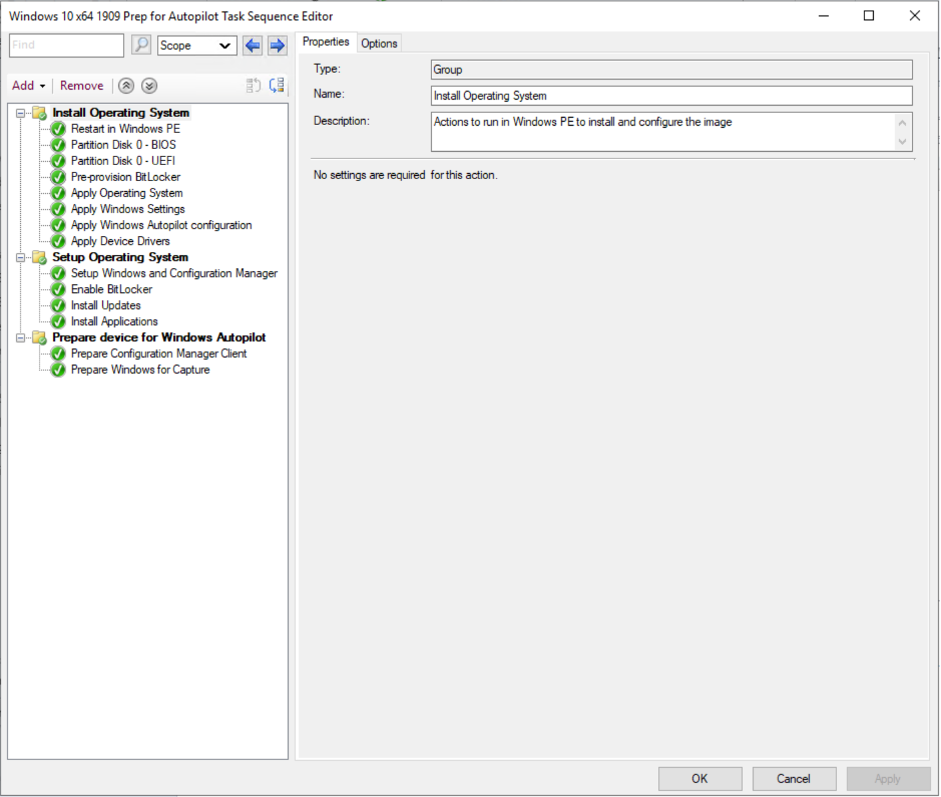The width and height of the screenshot is (941, 797).
Task: Open the Add dropdown menu
Action: tap(27, 86)
